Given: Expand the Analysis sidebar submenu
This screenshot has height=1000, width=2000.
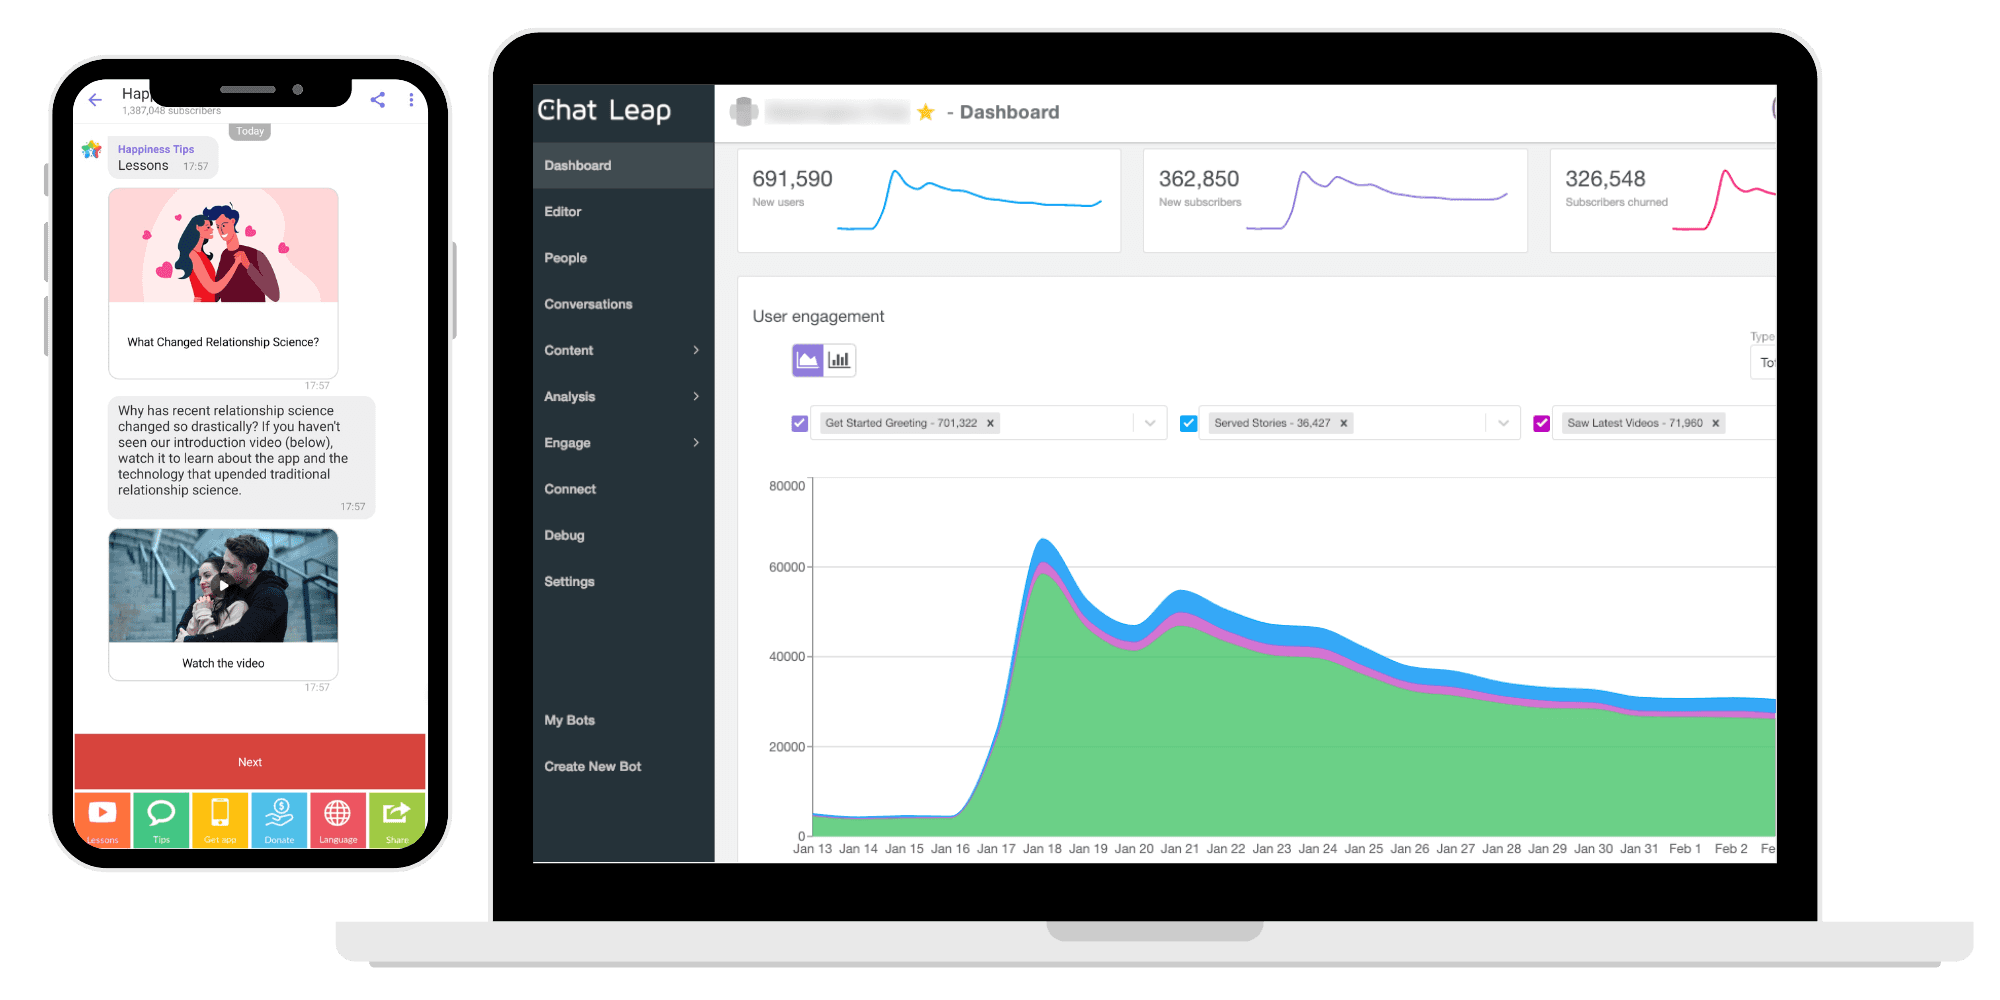Looking at the screenshot, I should pos(696,396).
